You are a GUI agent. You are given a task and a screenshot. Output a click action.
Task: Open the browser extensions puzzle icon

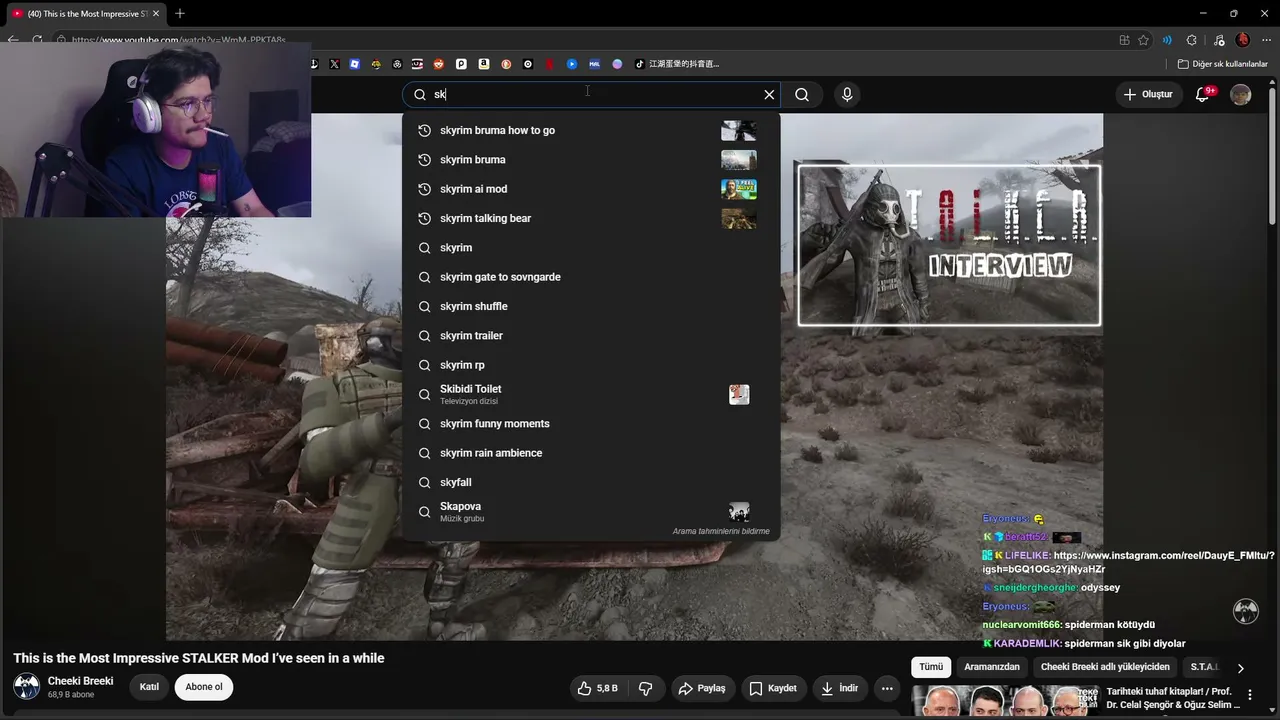[x=1191, y=40]
